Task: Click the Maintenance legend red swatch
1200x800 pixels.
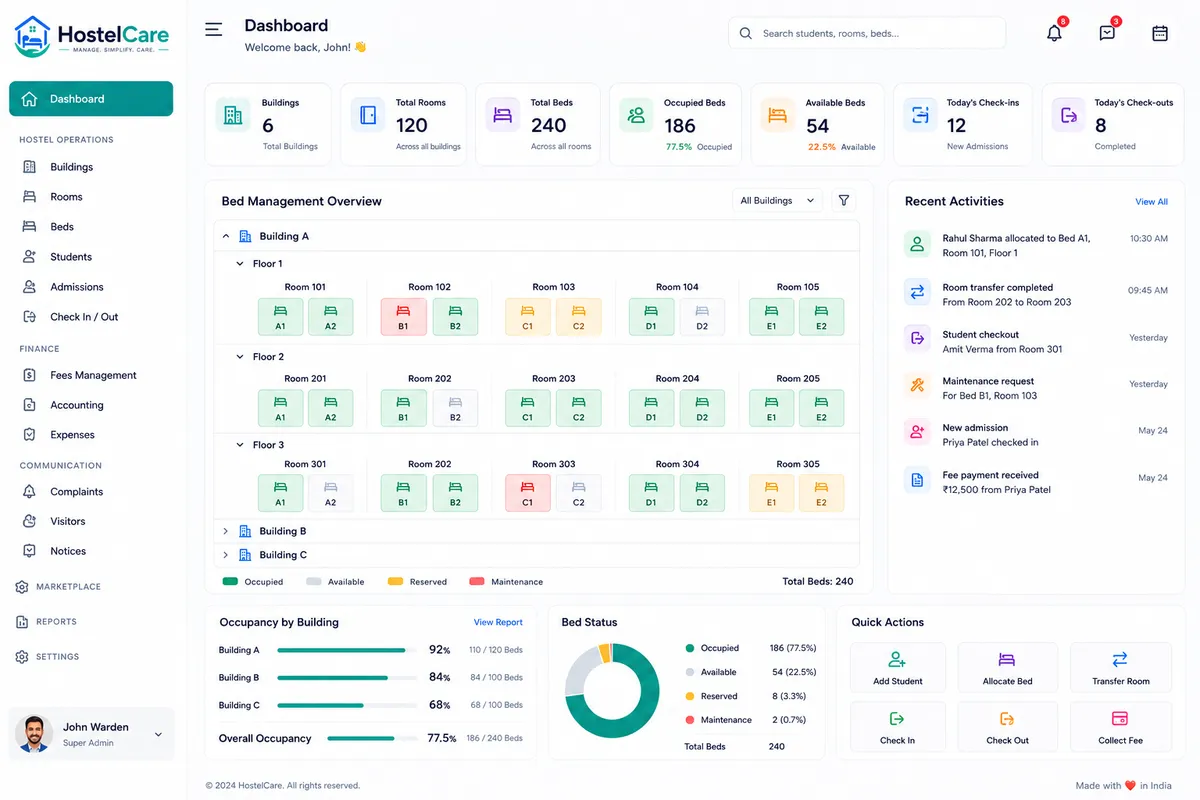Action: click(476, 581)
